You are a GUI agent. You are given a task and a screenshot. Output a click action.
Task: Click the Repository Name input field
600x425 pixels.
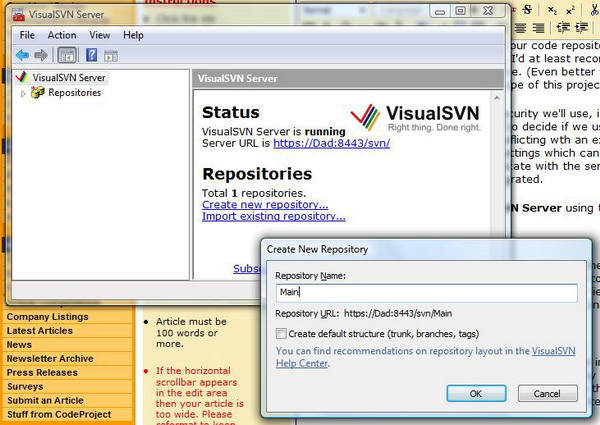426,293
